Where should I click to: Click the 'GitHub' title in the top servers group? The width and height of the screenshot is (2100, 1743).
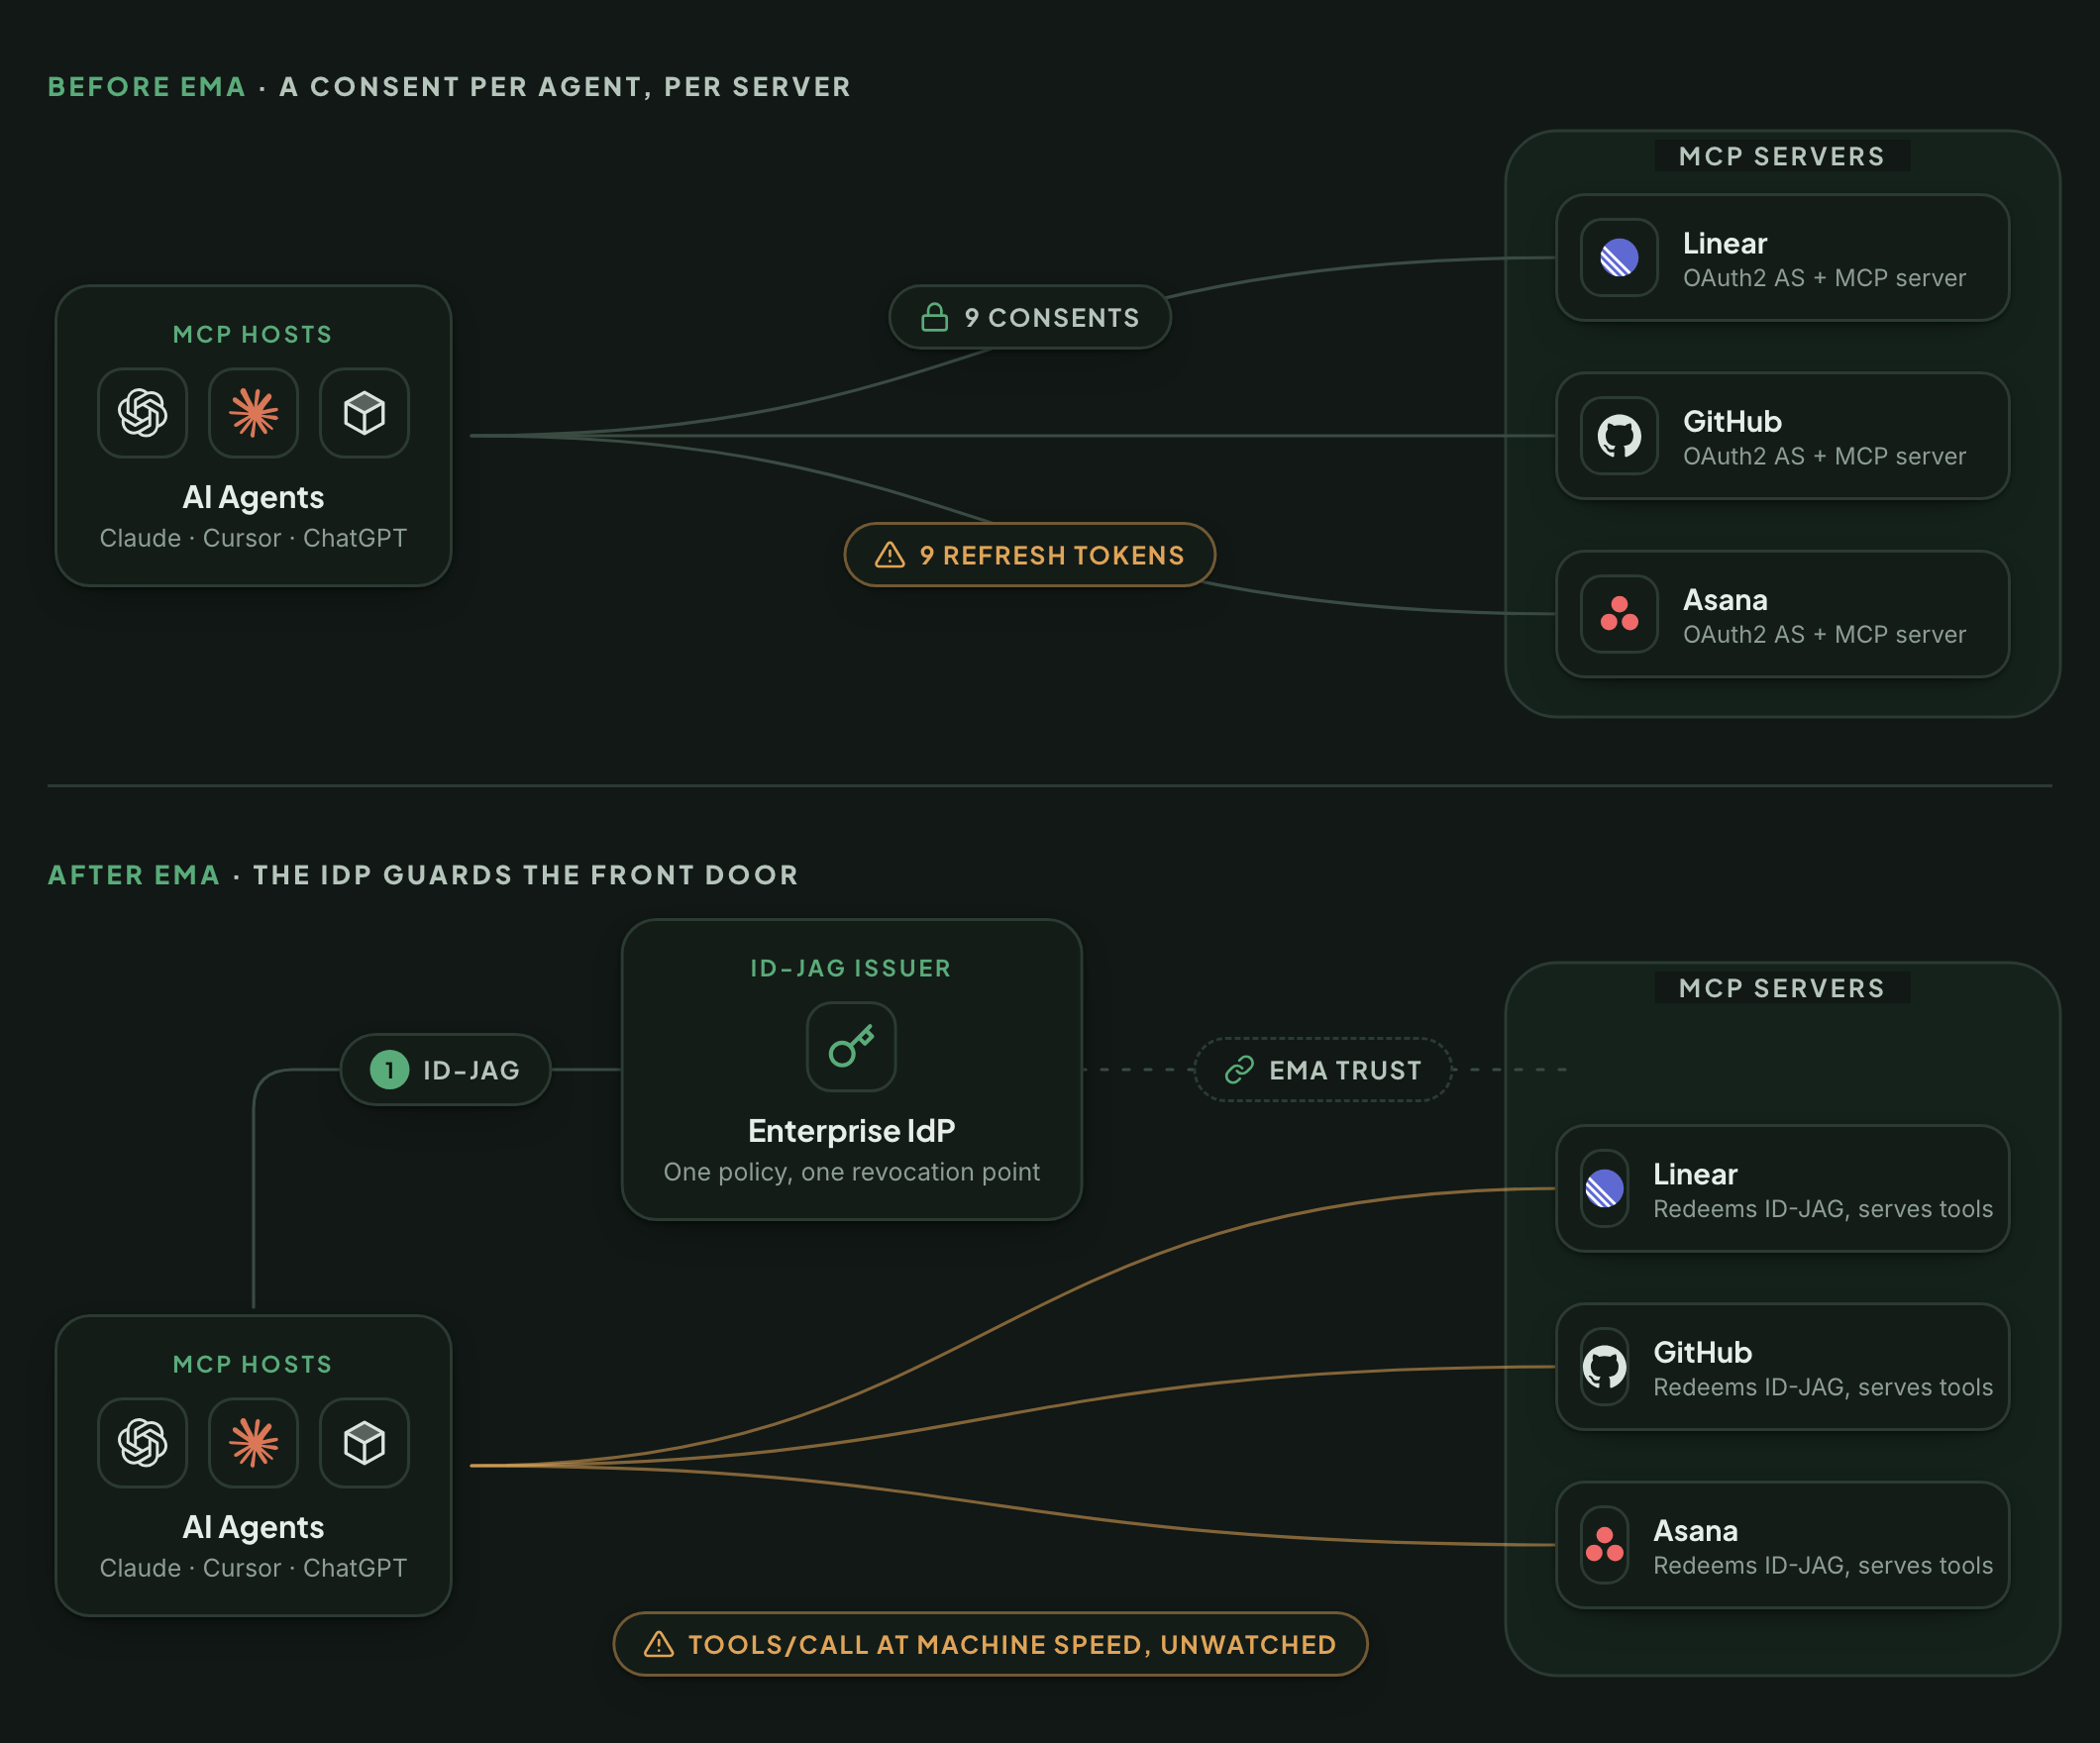1732,421
